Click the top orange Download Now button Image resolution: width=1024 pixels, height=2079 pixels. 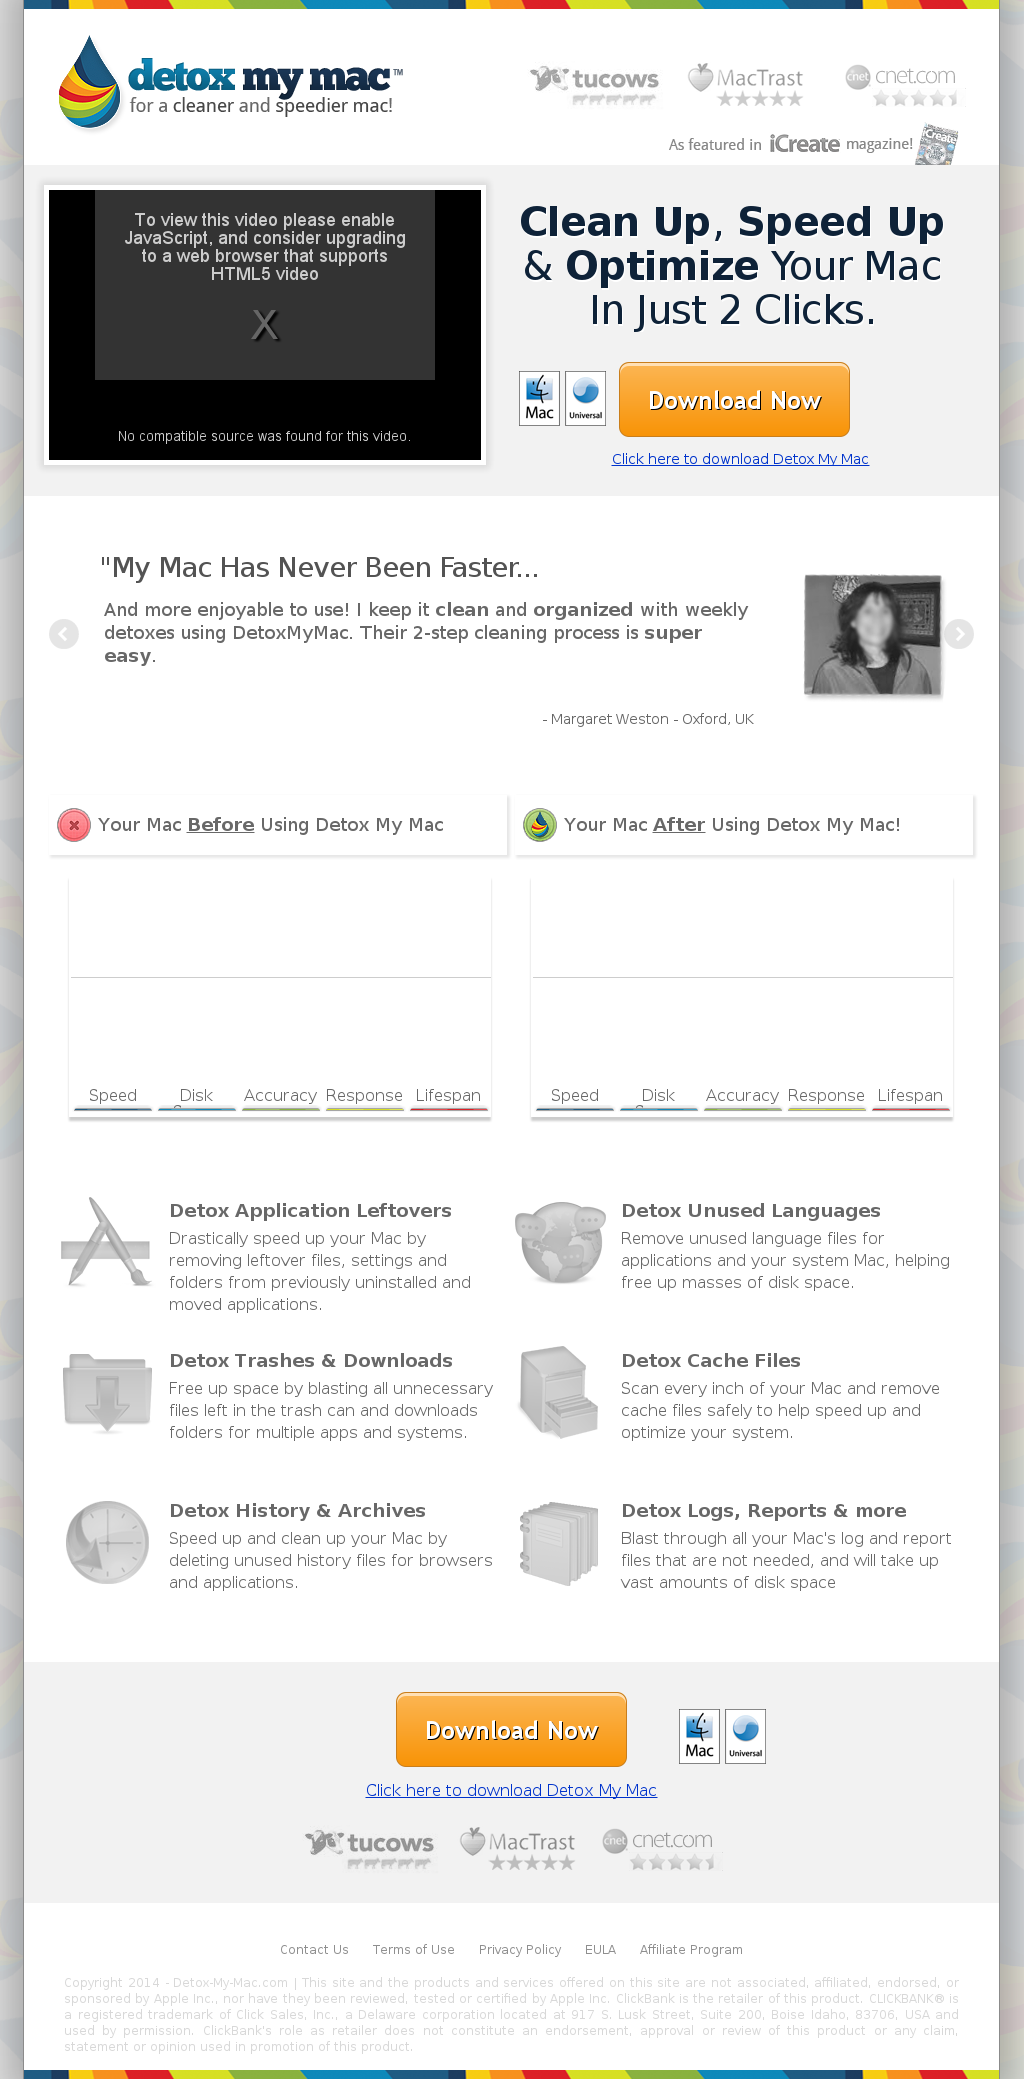coord(734,400)
